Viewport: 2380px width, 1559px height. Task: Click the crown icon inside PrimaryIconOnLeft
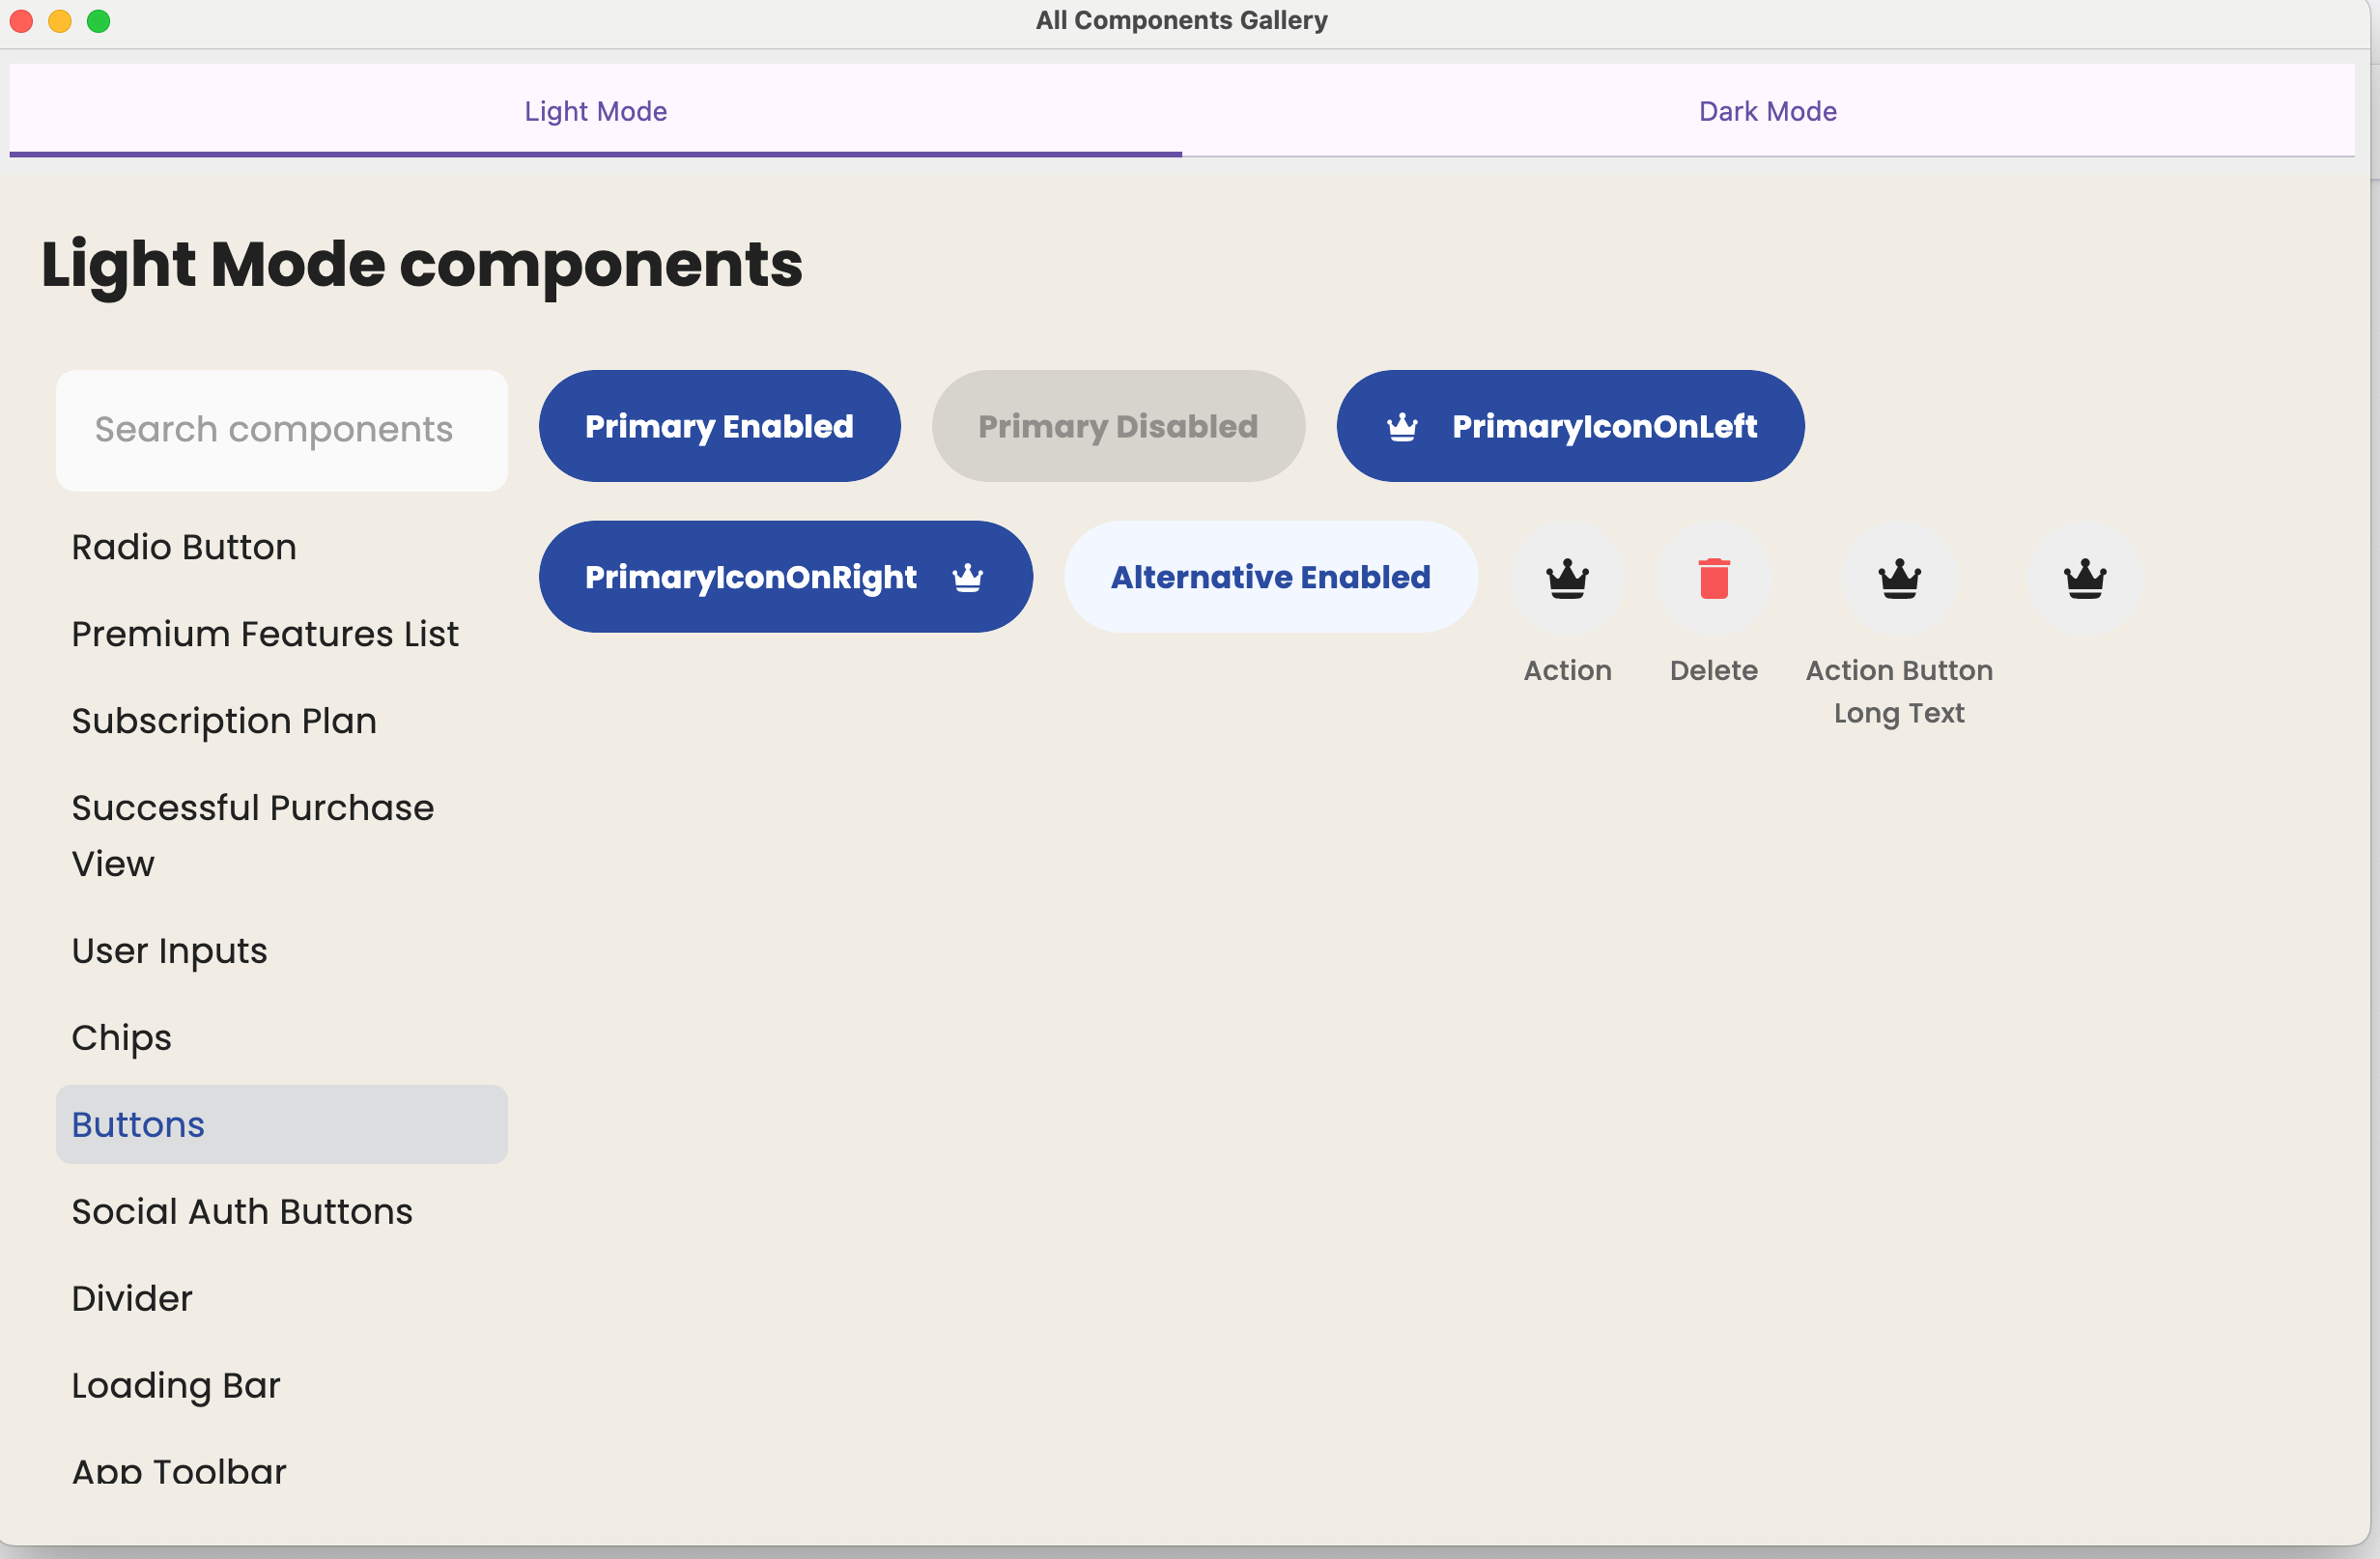click(1402, 427)
